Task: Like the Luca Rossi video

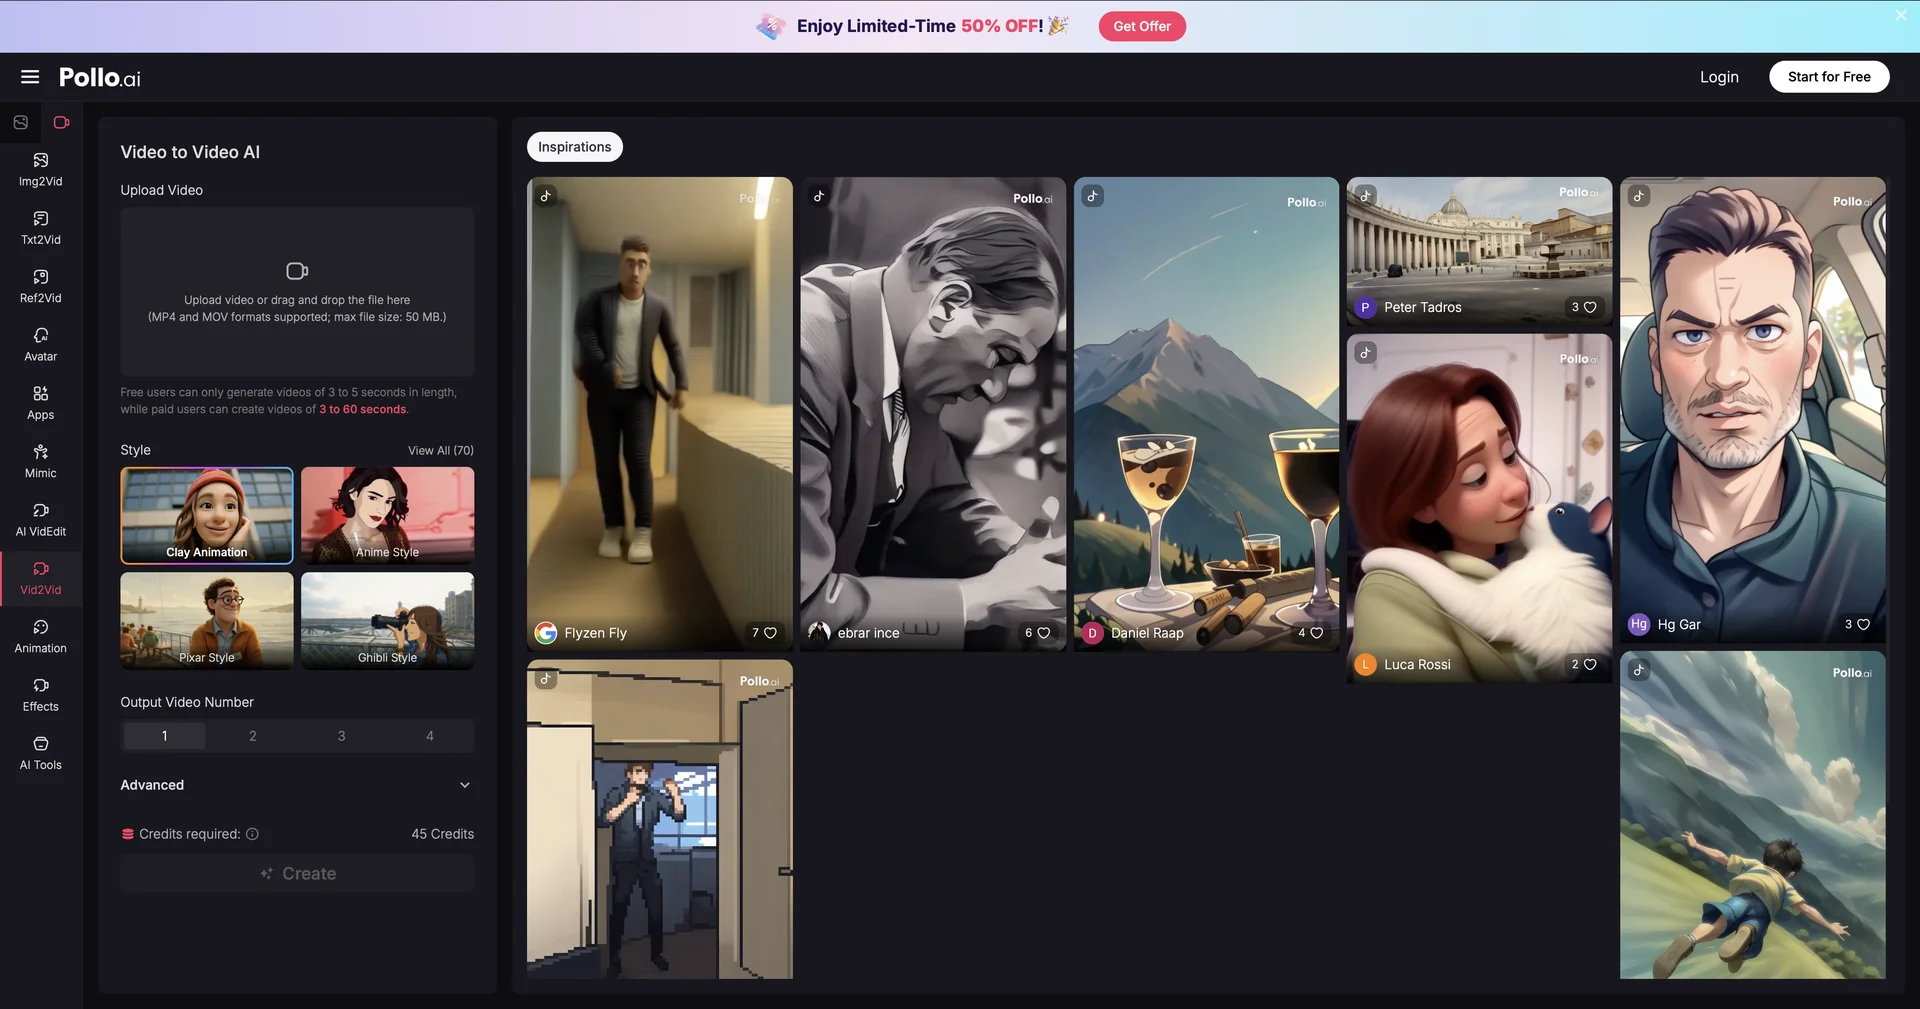Action: tap(1590, 664)
